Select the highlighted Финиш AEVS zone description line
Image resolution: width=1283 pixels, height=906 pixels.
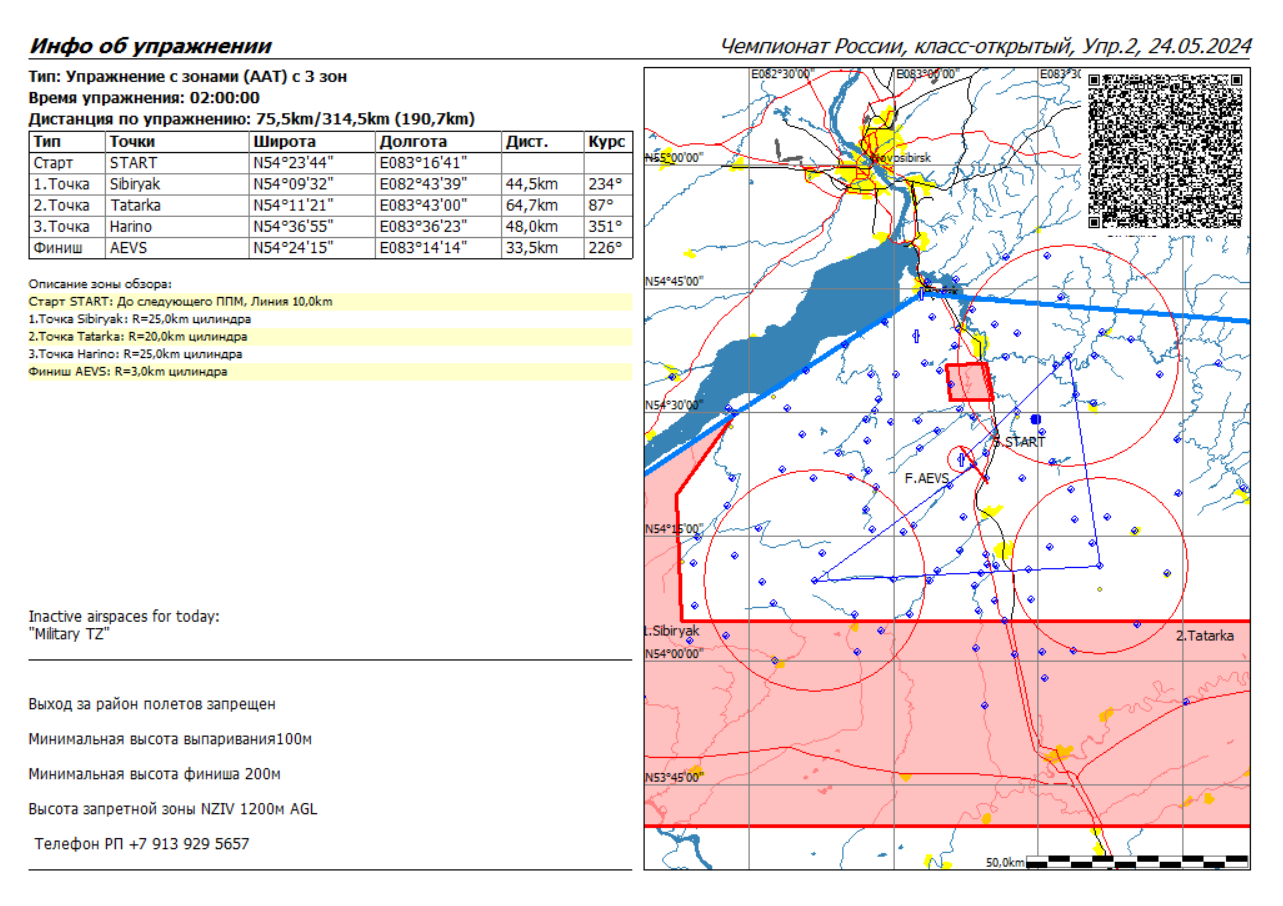coord(128,372)
